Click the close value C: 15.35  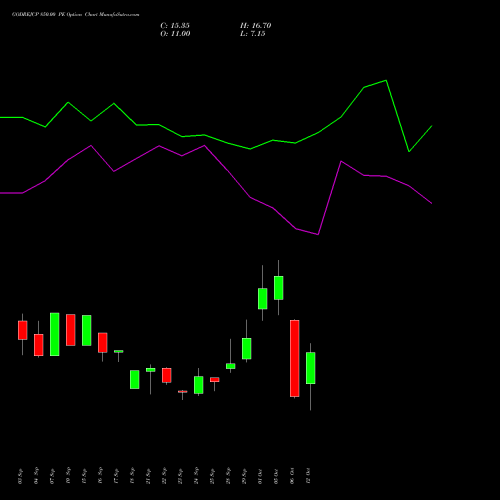(175, 26)
